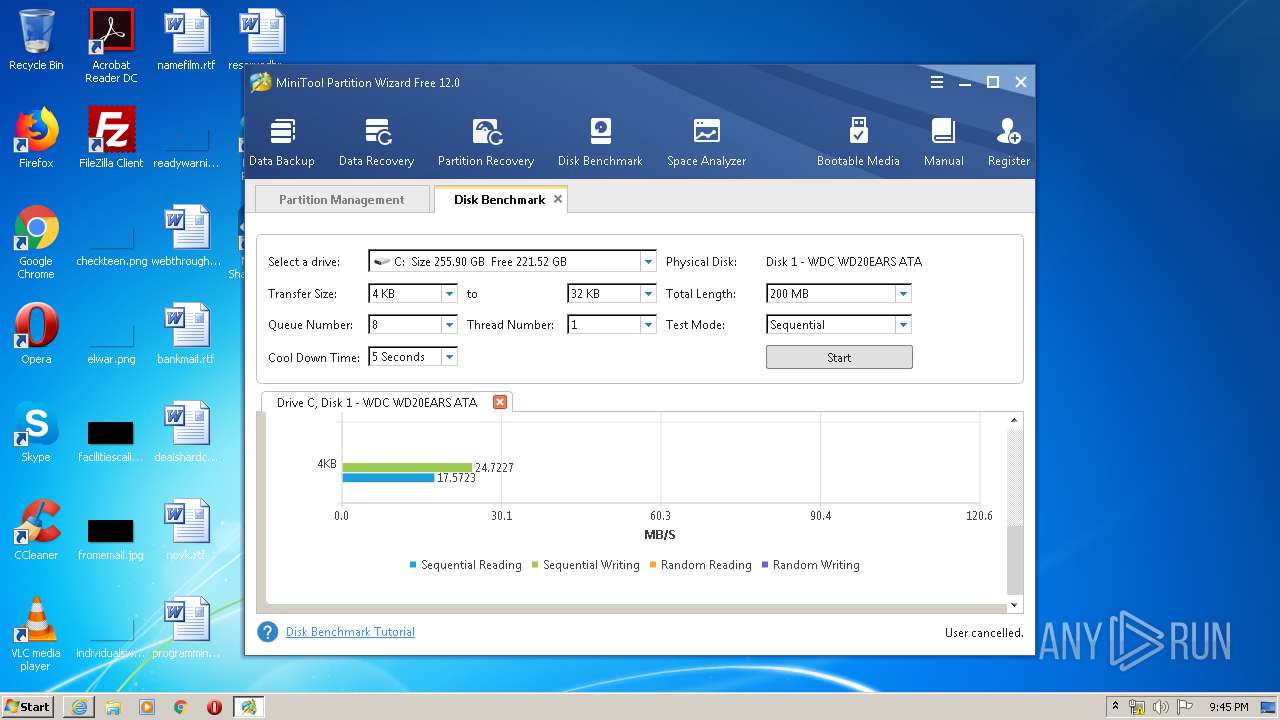
Task: Open FileZilla Client shortcut
Action: point(111,138)
